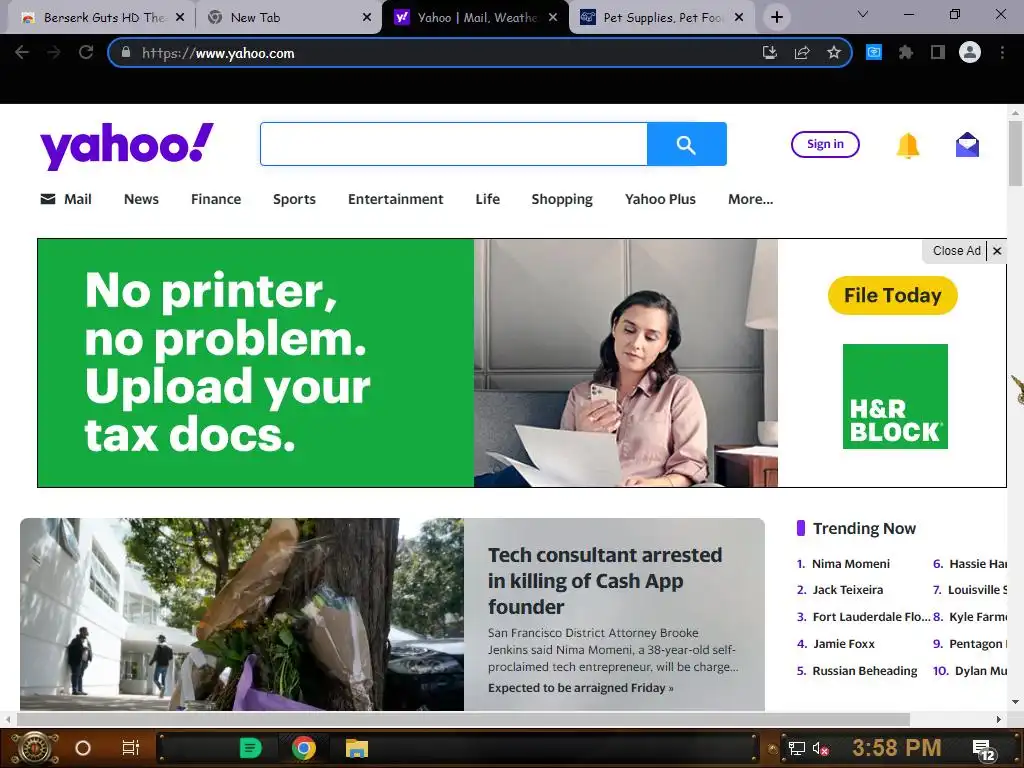Click the File Today ad button
1024x768 pixels.
click(x=893, y=296)
